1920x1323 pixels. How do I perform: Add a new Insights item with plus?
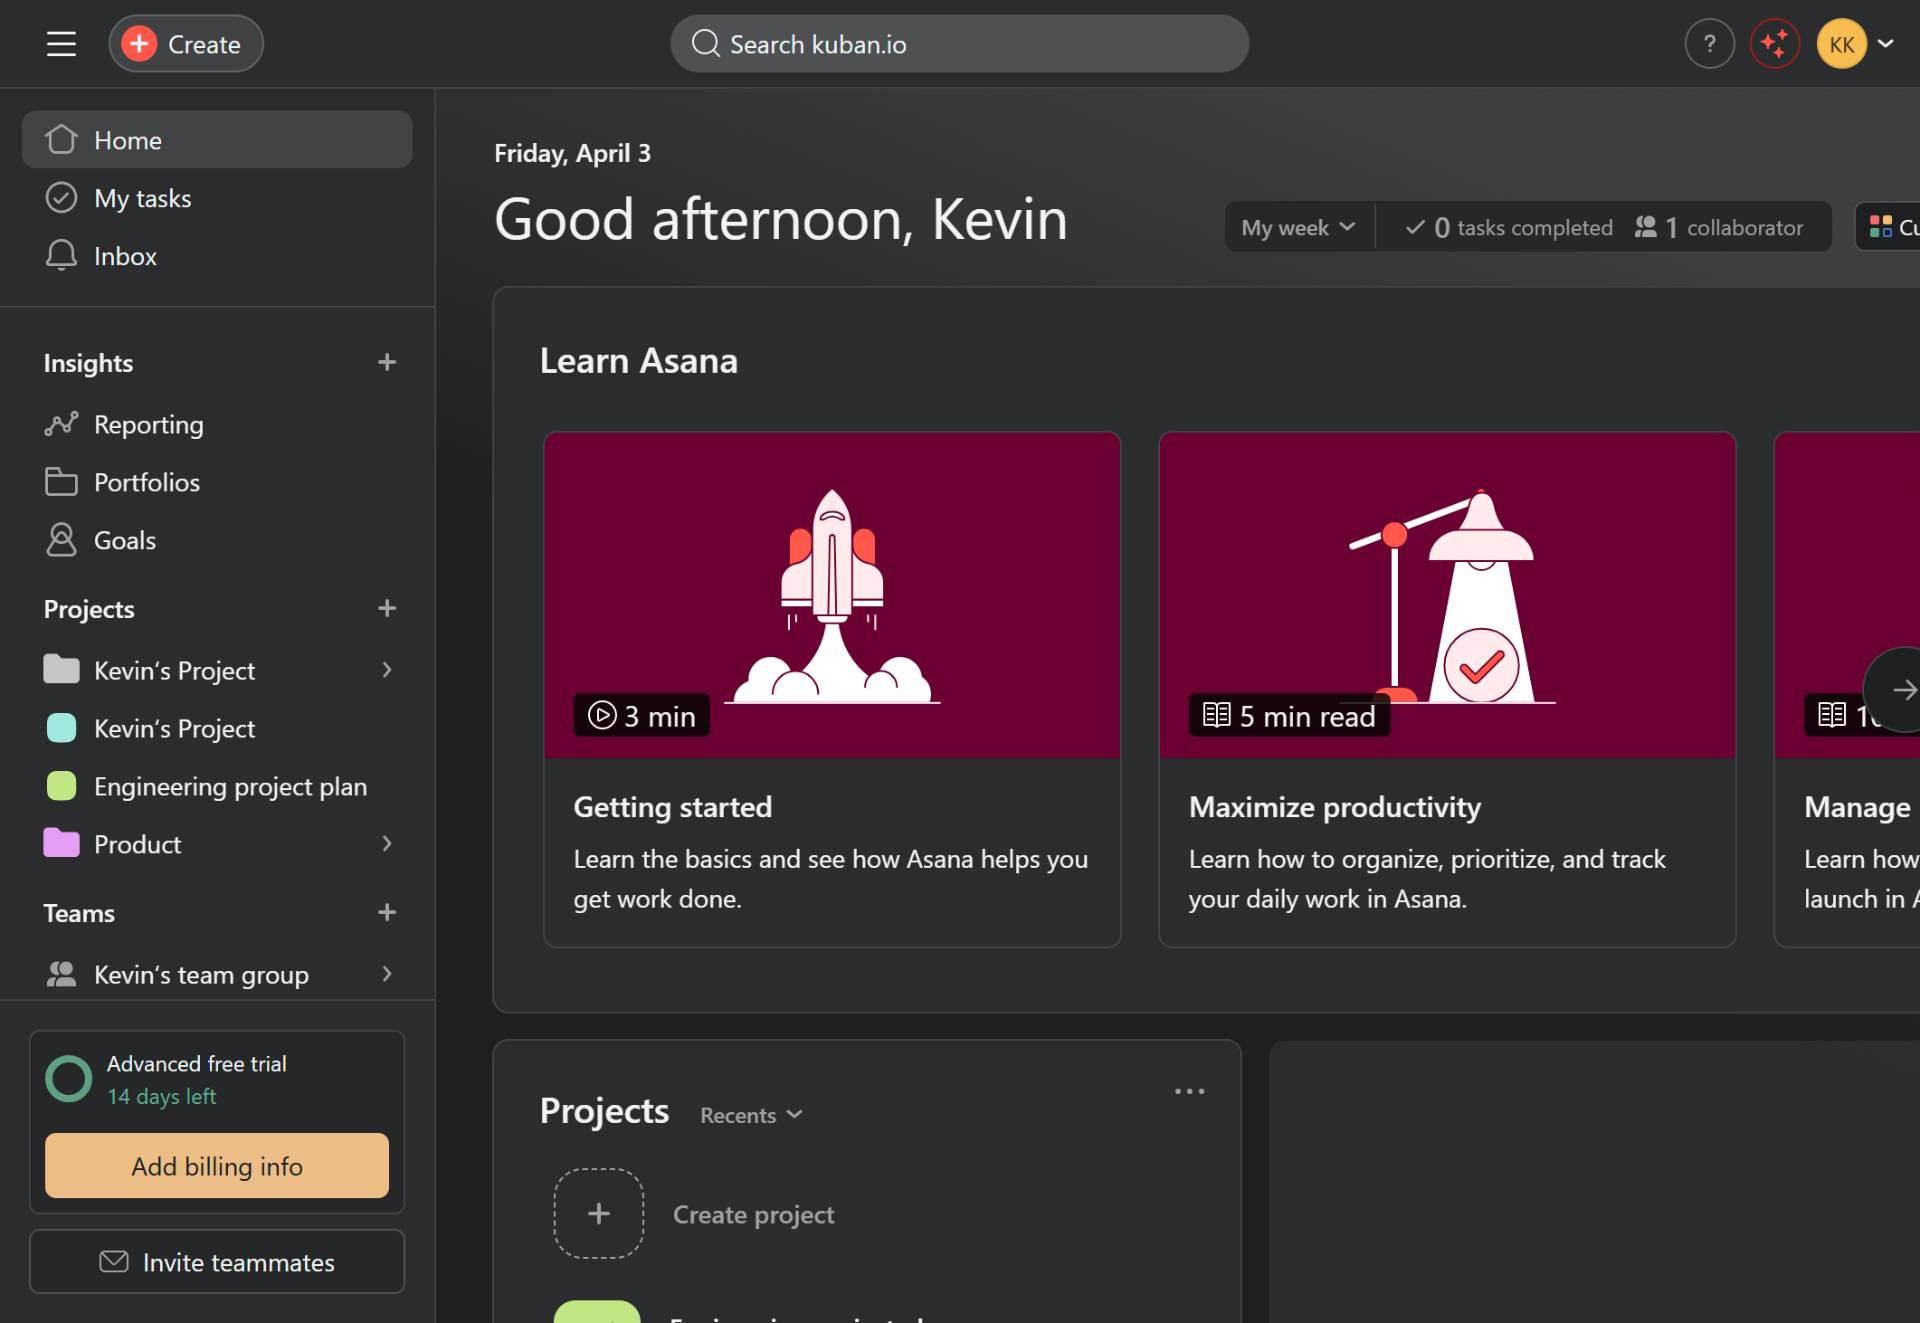pyautogui.click(x=387, y=362)
